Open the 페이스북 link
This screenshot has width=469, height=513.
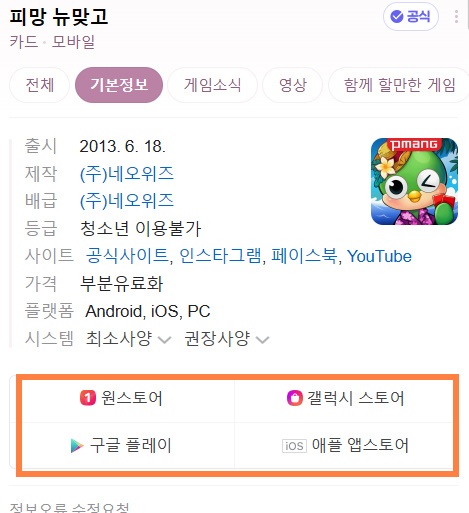(304, 256)
